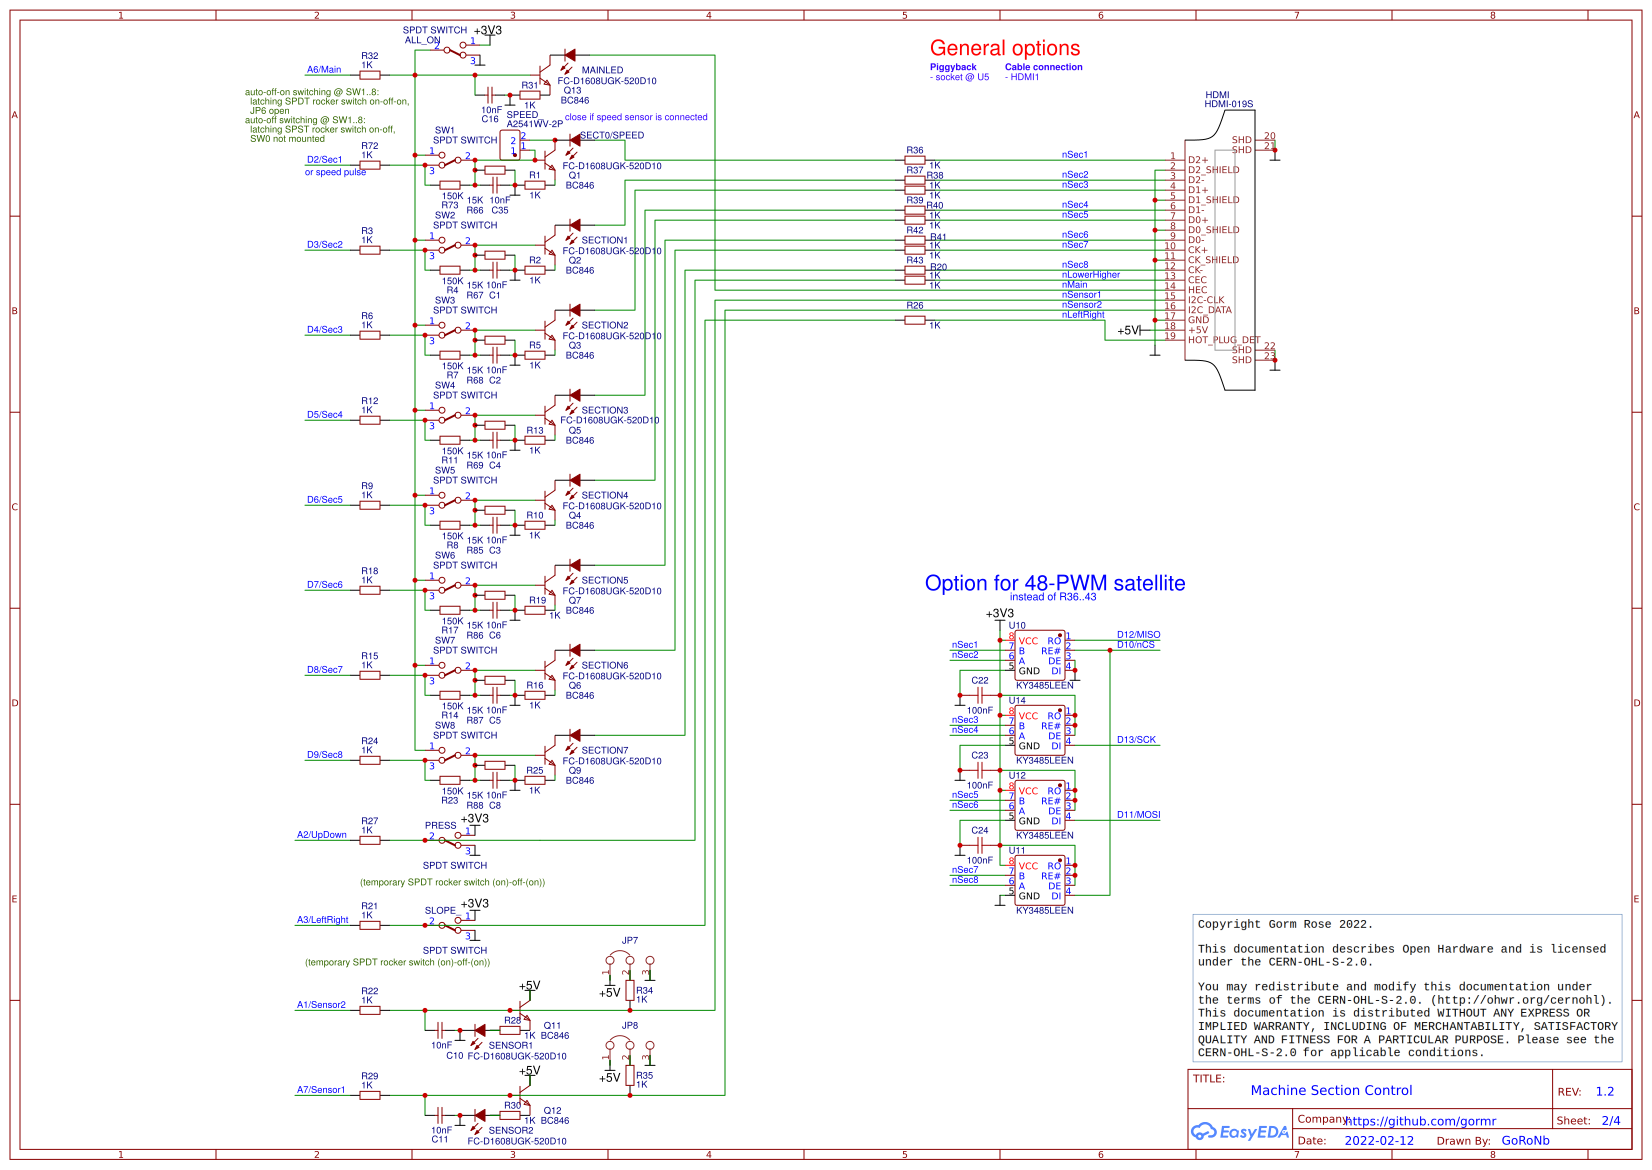Click the Machine Section Control title

point(1331,1090)
